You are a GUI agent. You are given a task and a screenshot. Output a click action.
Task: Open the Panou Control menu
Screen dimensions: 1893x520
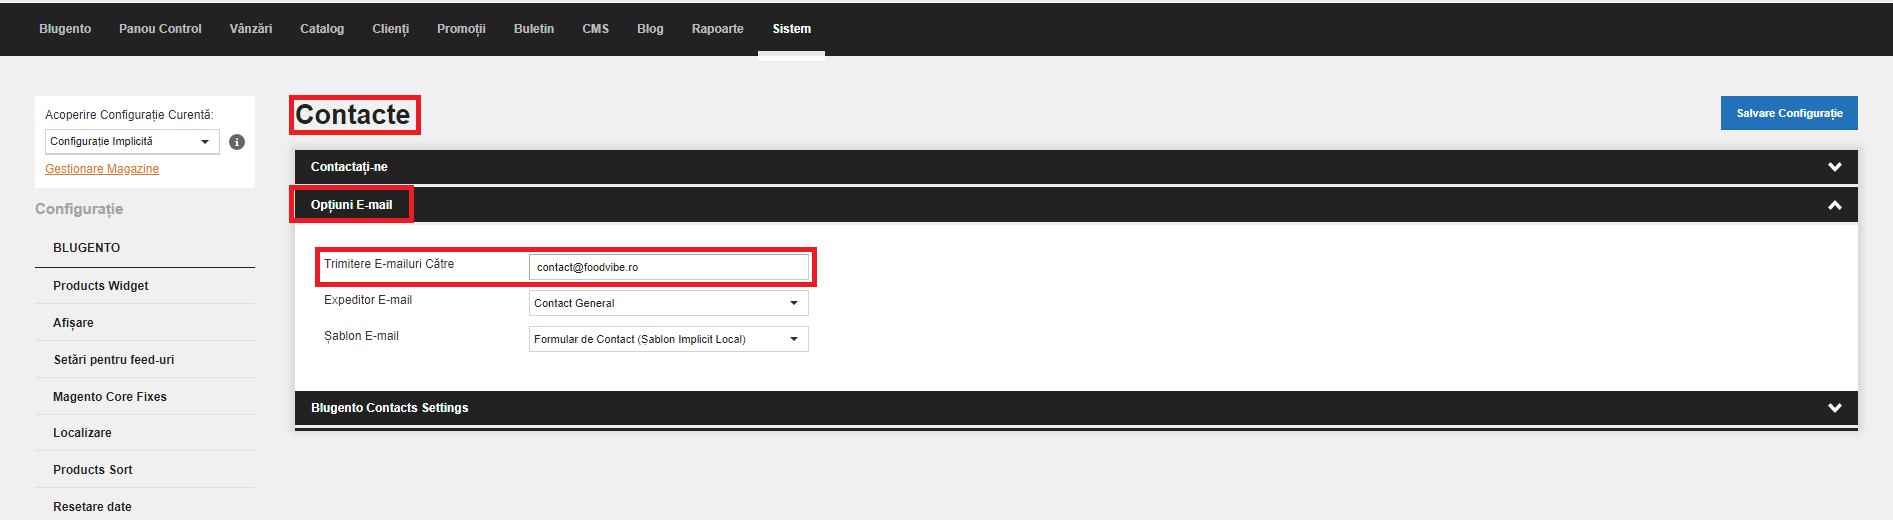click(160, 29)
